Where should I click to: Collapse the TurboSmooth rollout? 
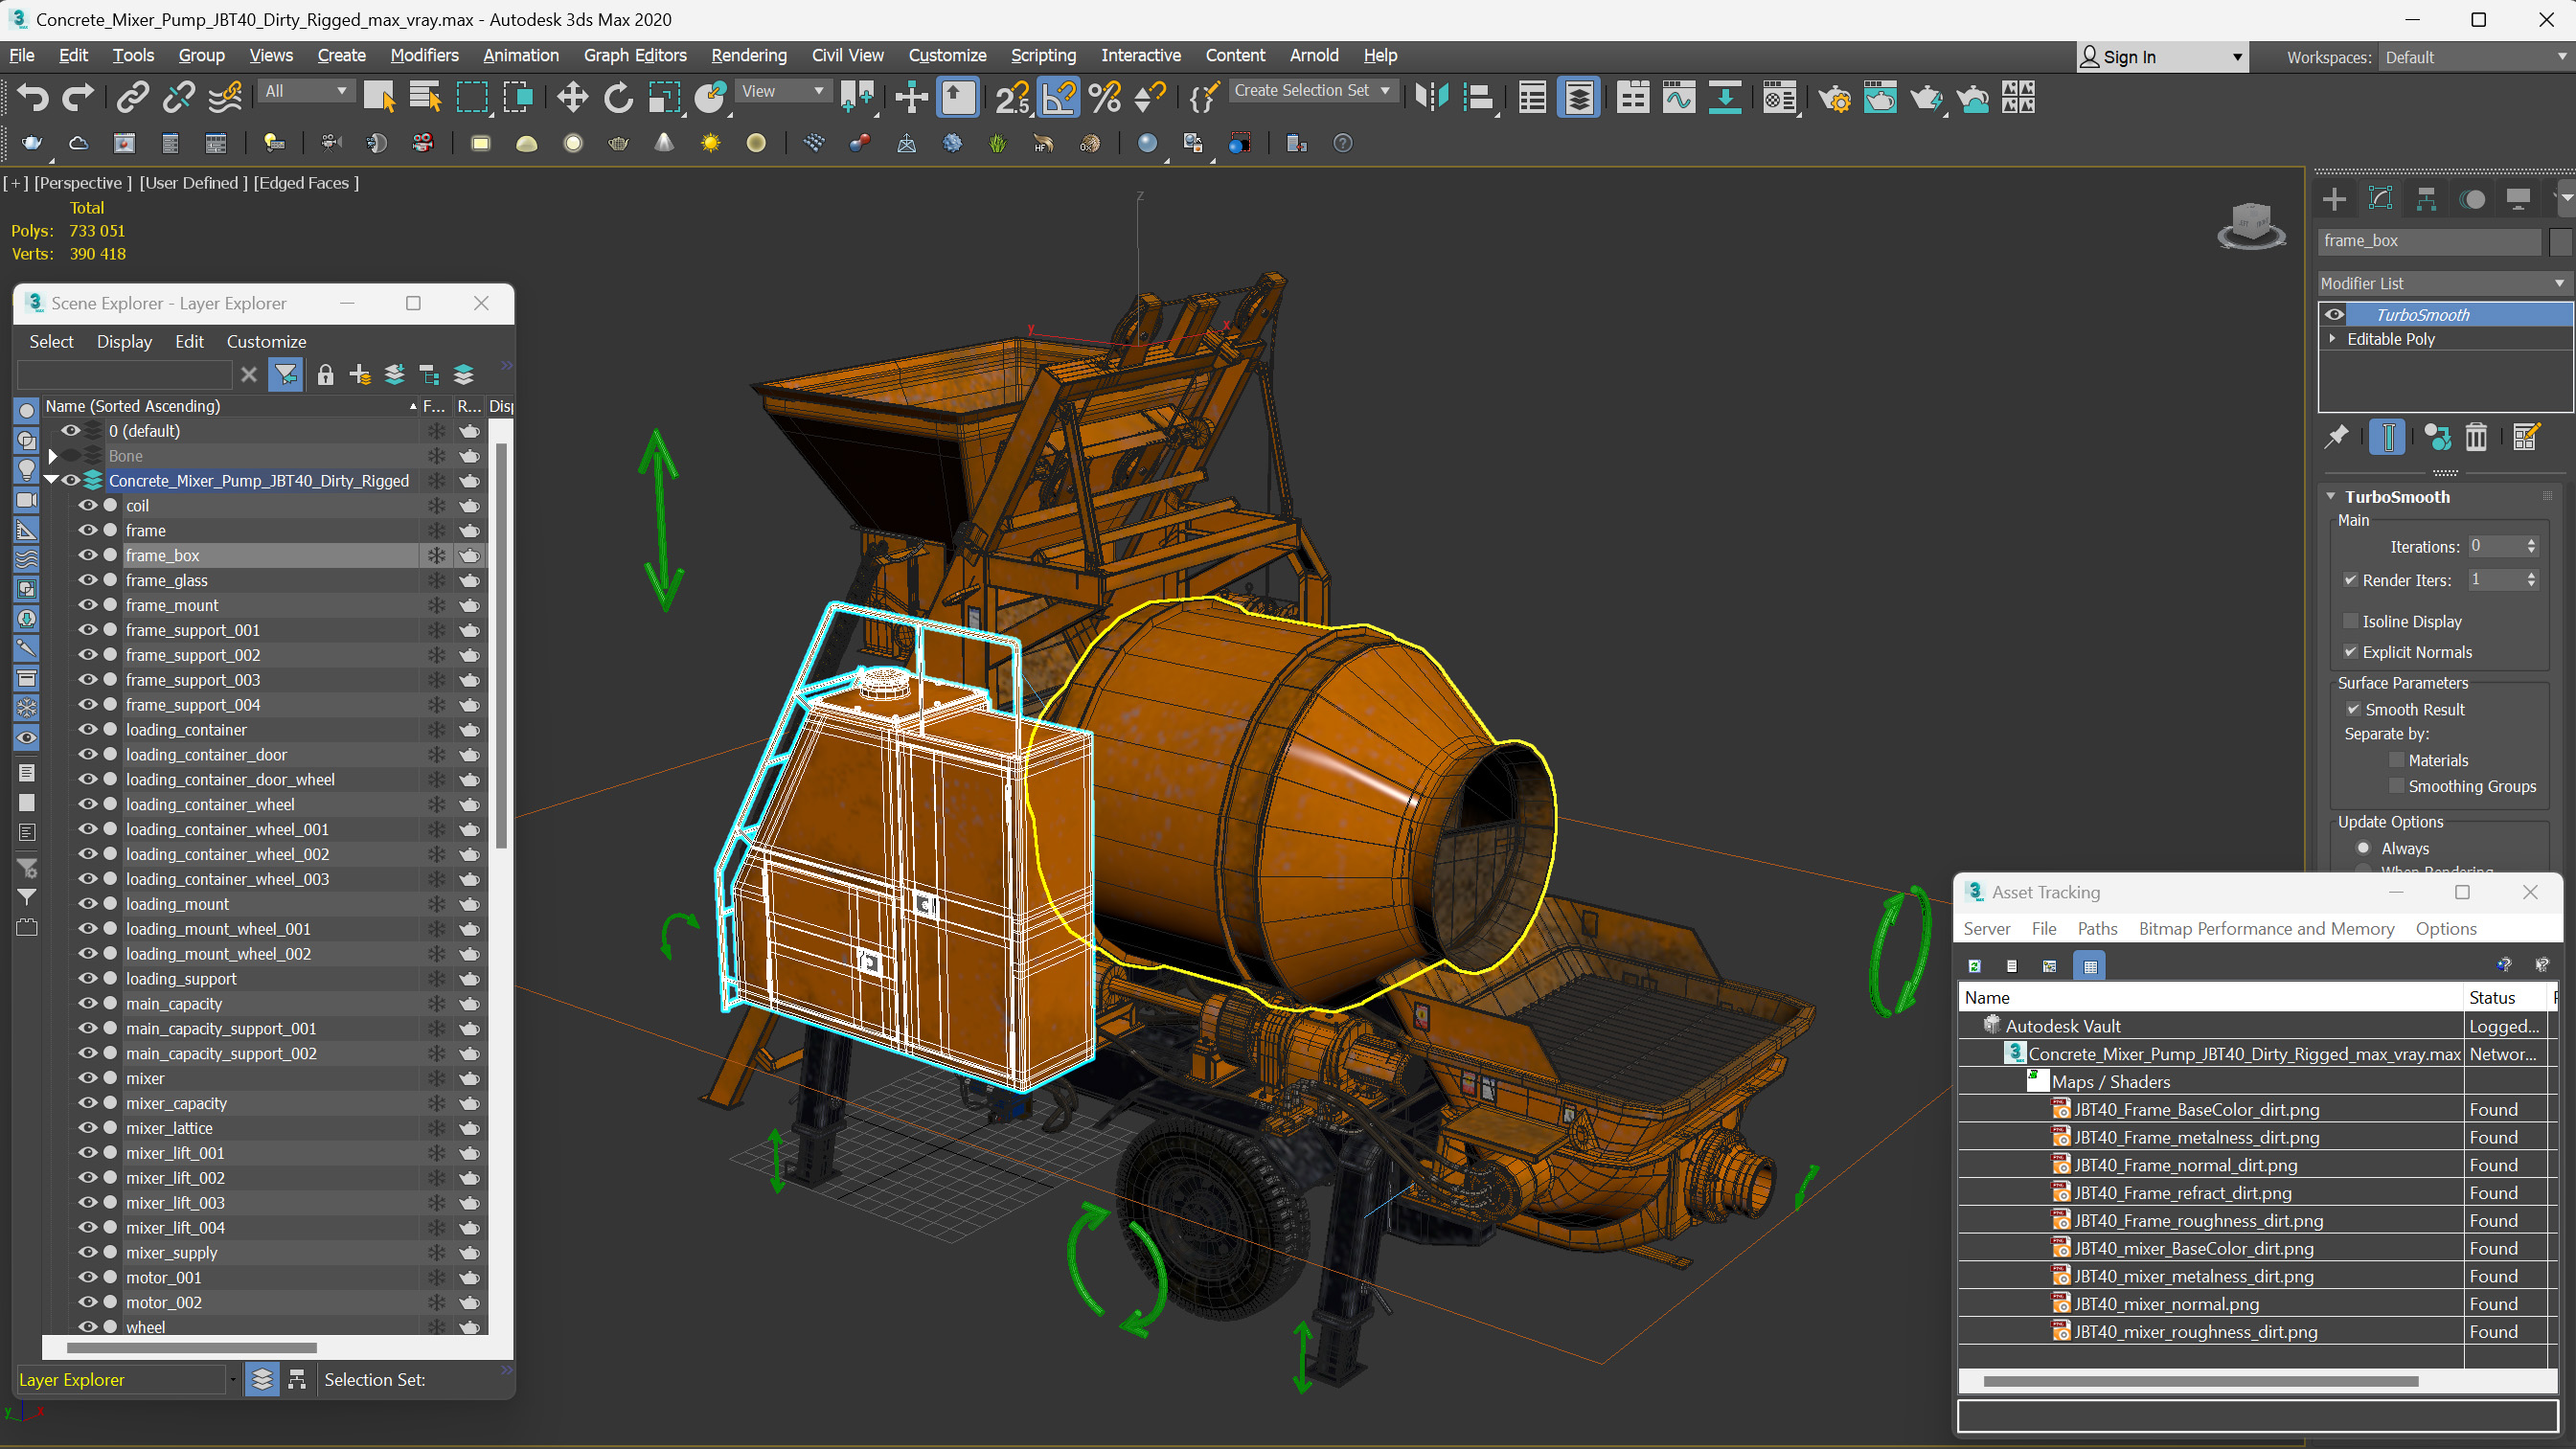(2331, 497)
